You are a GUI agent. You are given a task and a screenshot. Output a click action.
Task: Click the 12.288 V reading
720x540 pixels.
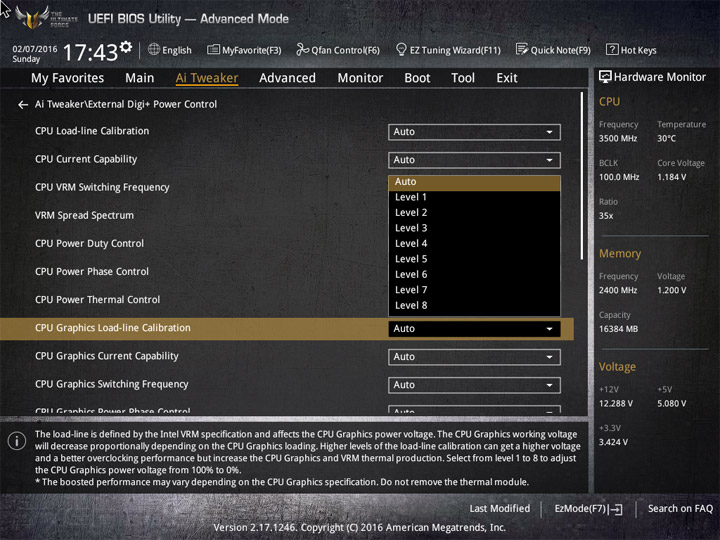[x=616, y=404]
